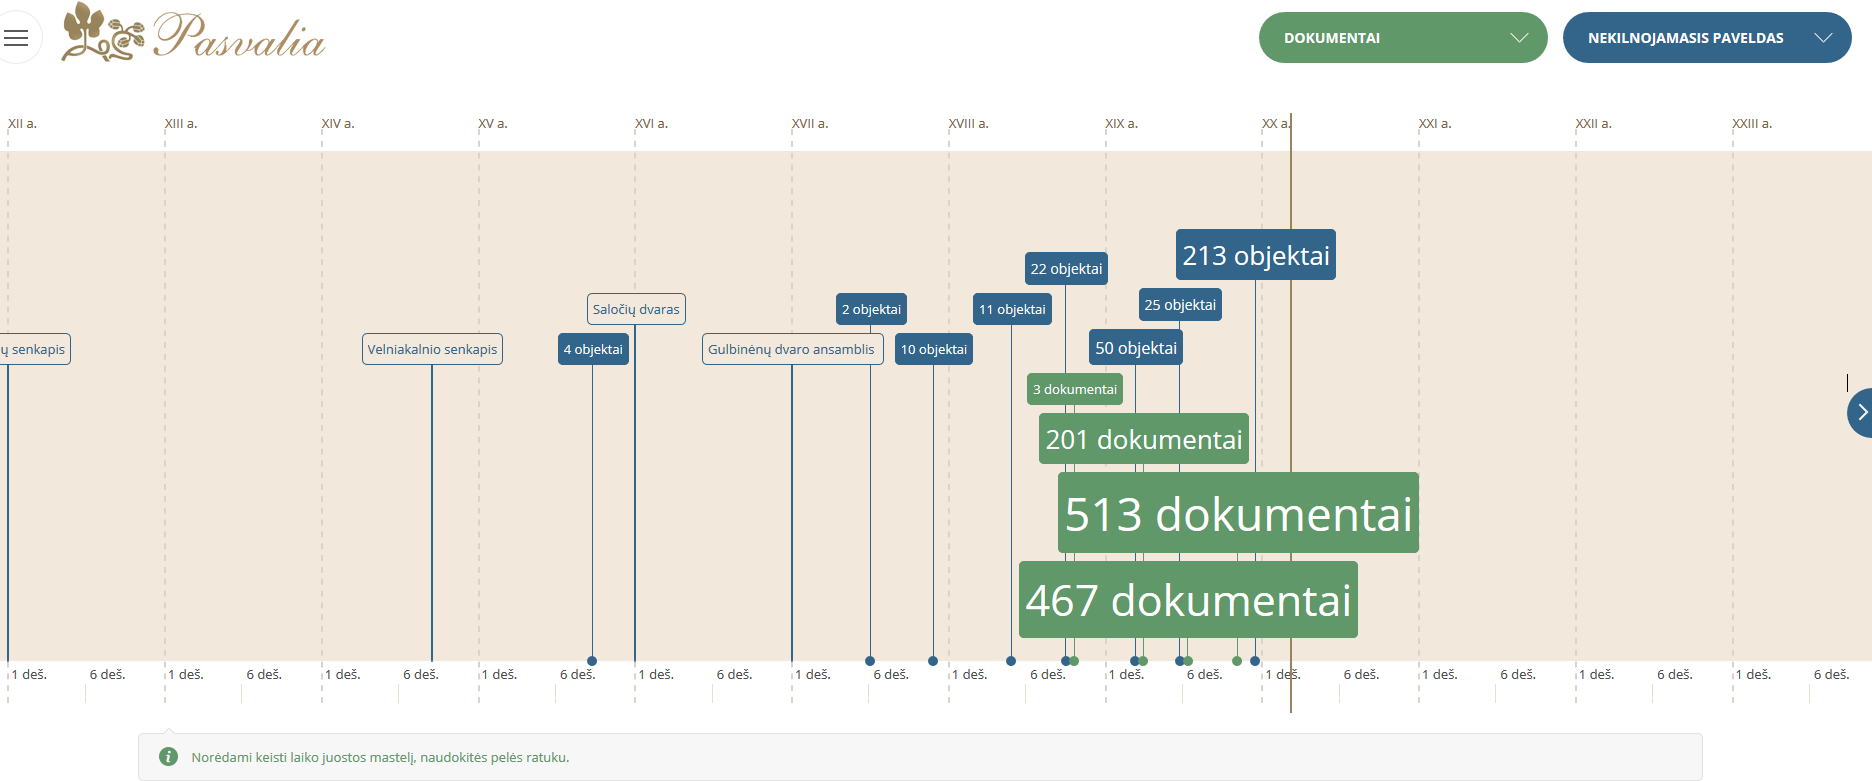Select the 10 objektai marker
This screenshot has height=781, width=1872.
click(x=933, y=349)
